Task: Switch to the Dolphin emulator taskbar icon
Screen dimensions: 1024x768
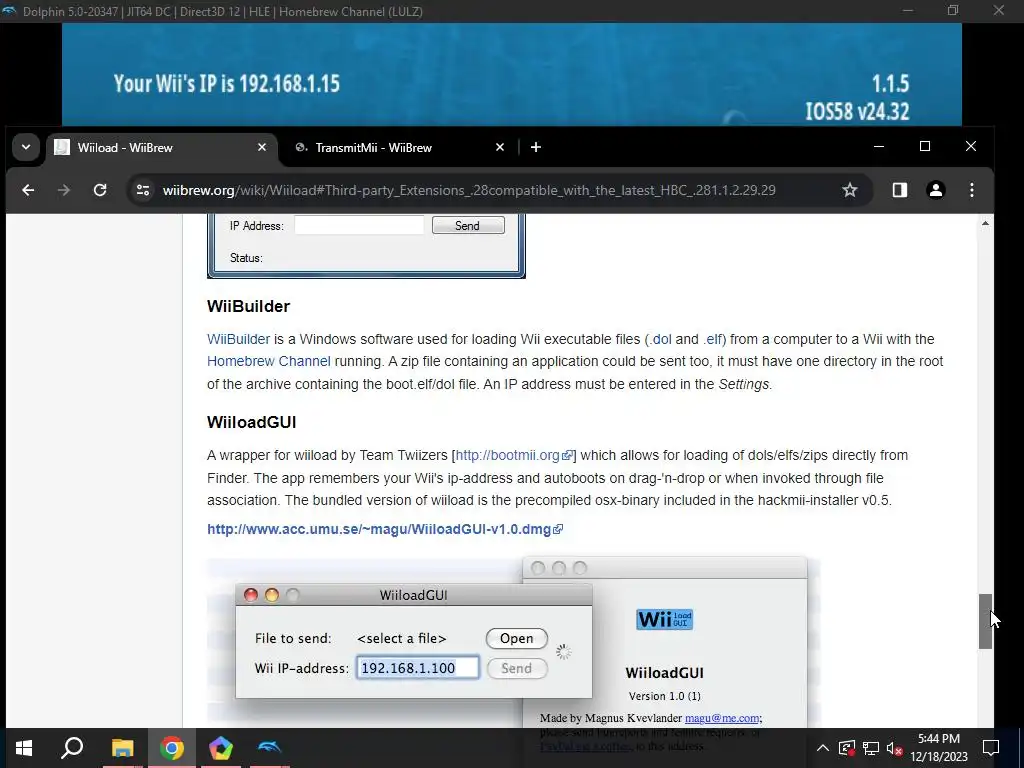Action: (269, 748)
